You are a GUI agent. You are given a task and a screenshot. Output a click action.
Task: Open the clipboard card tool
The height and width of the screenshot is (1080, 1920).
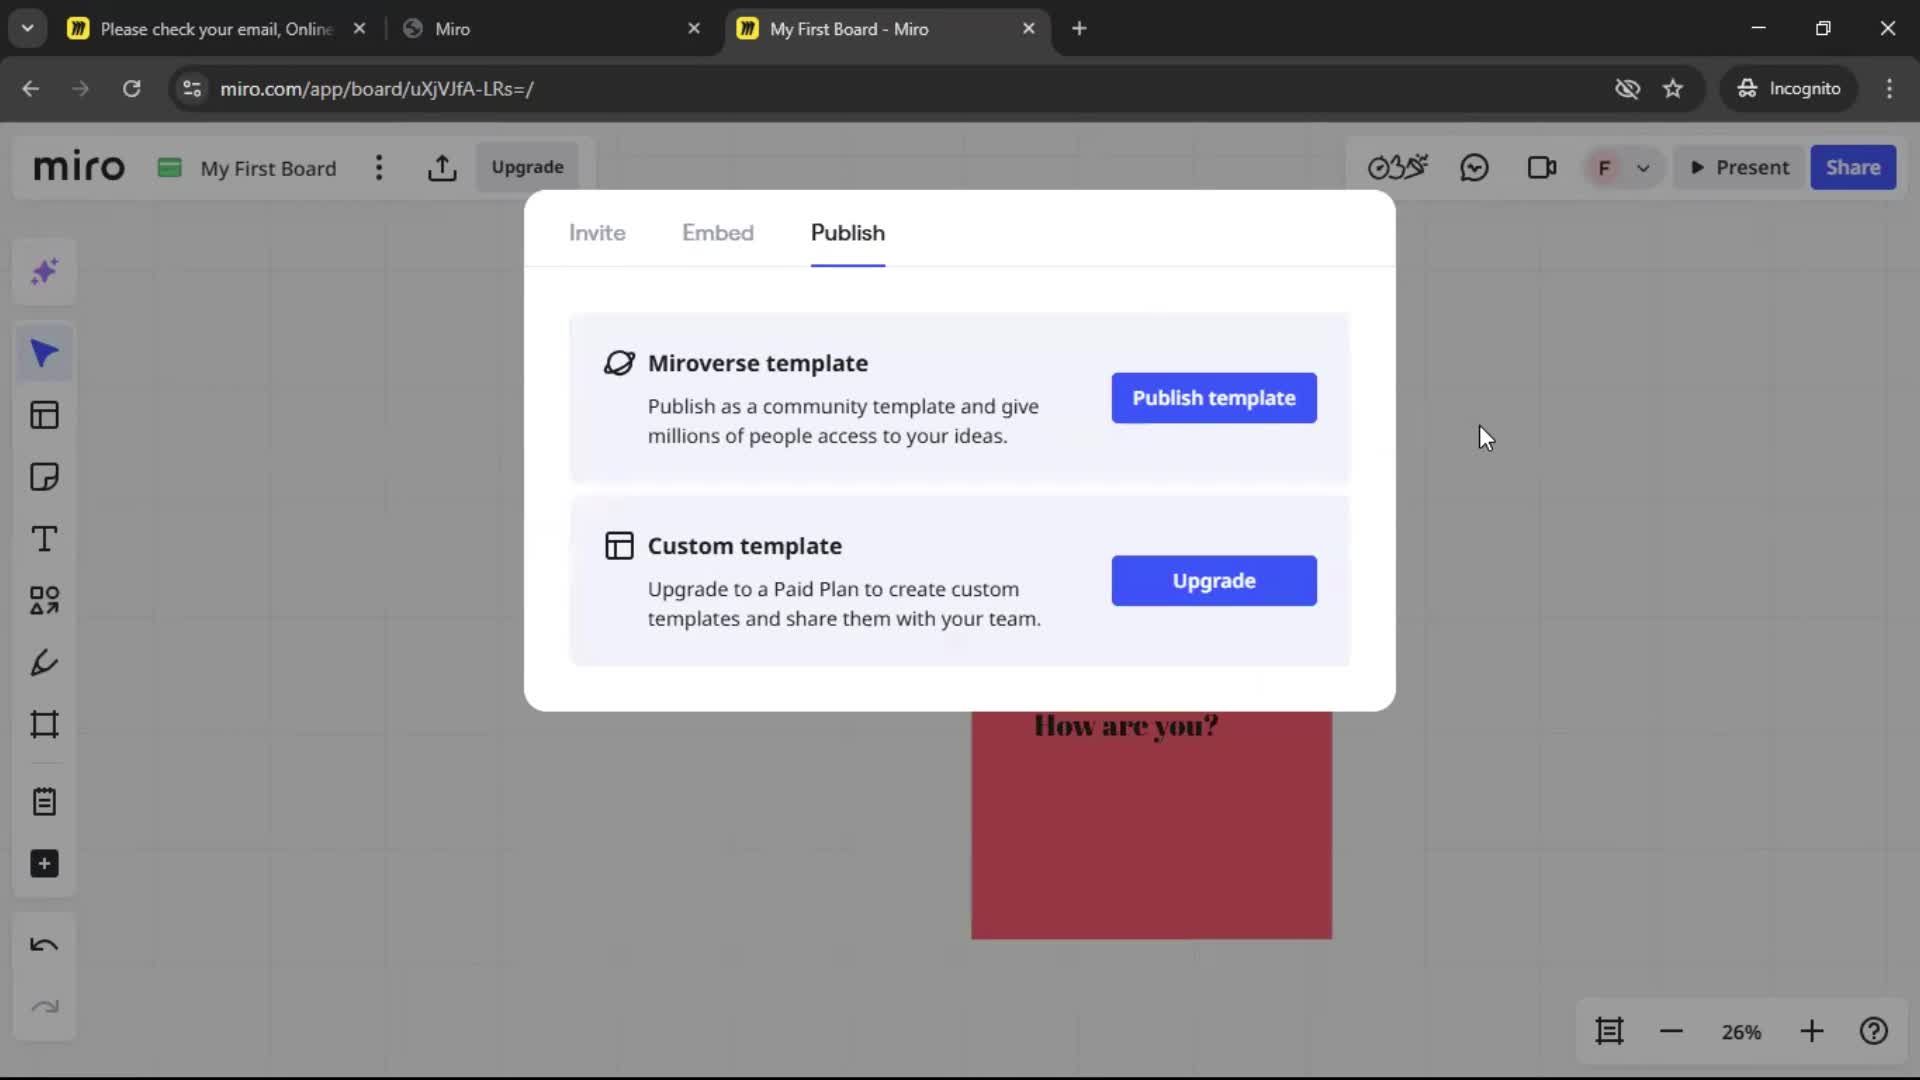[44, 802]
